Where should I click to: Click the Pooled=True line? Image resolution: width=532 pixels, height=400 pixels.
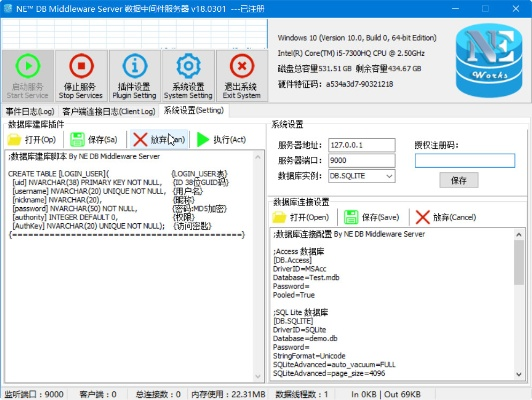pyautogui.click(x=293, y=295)
